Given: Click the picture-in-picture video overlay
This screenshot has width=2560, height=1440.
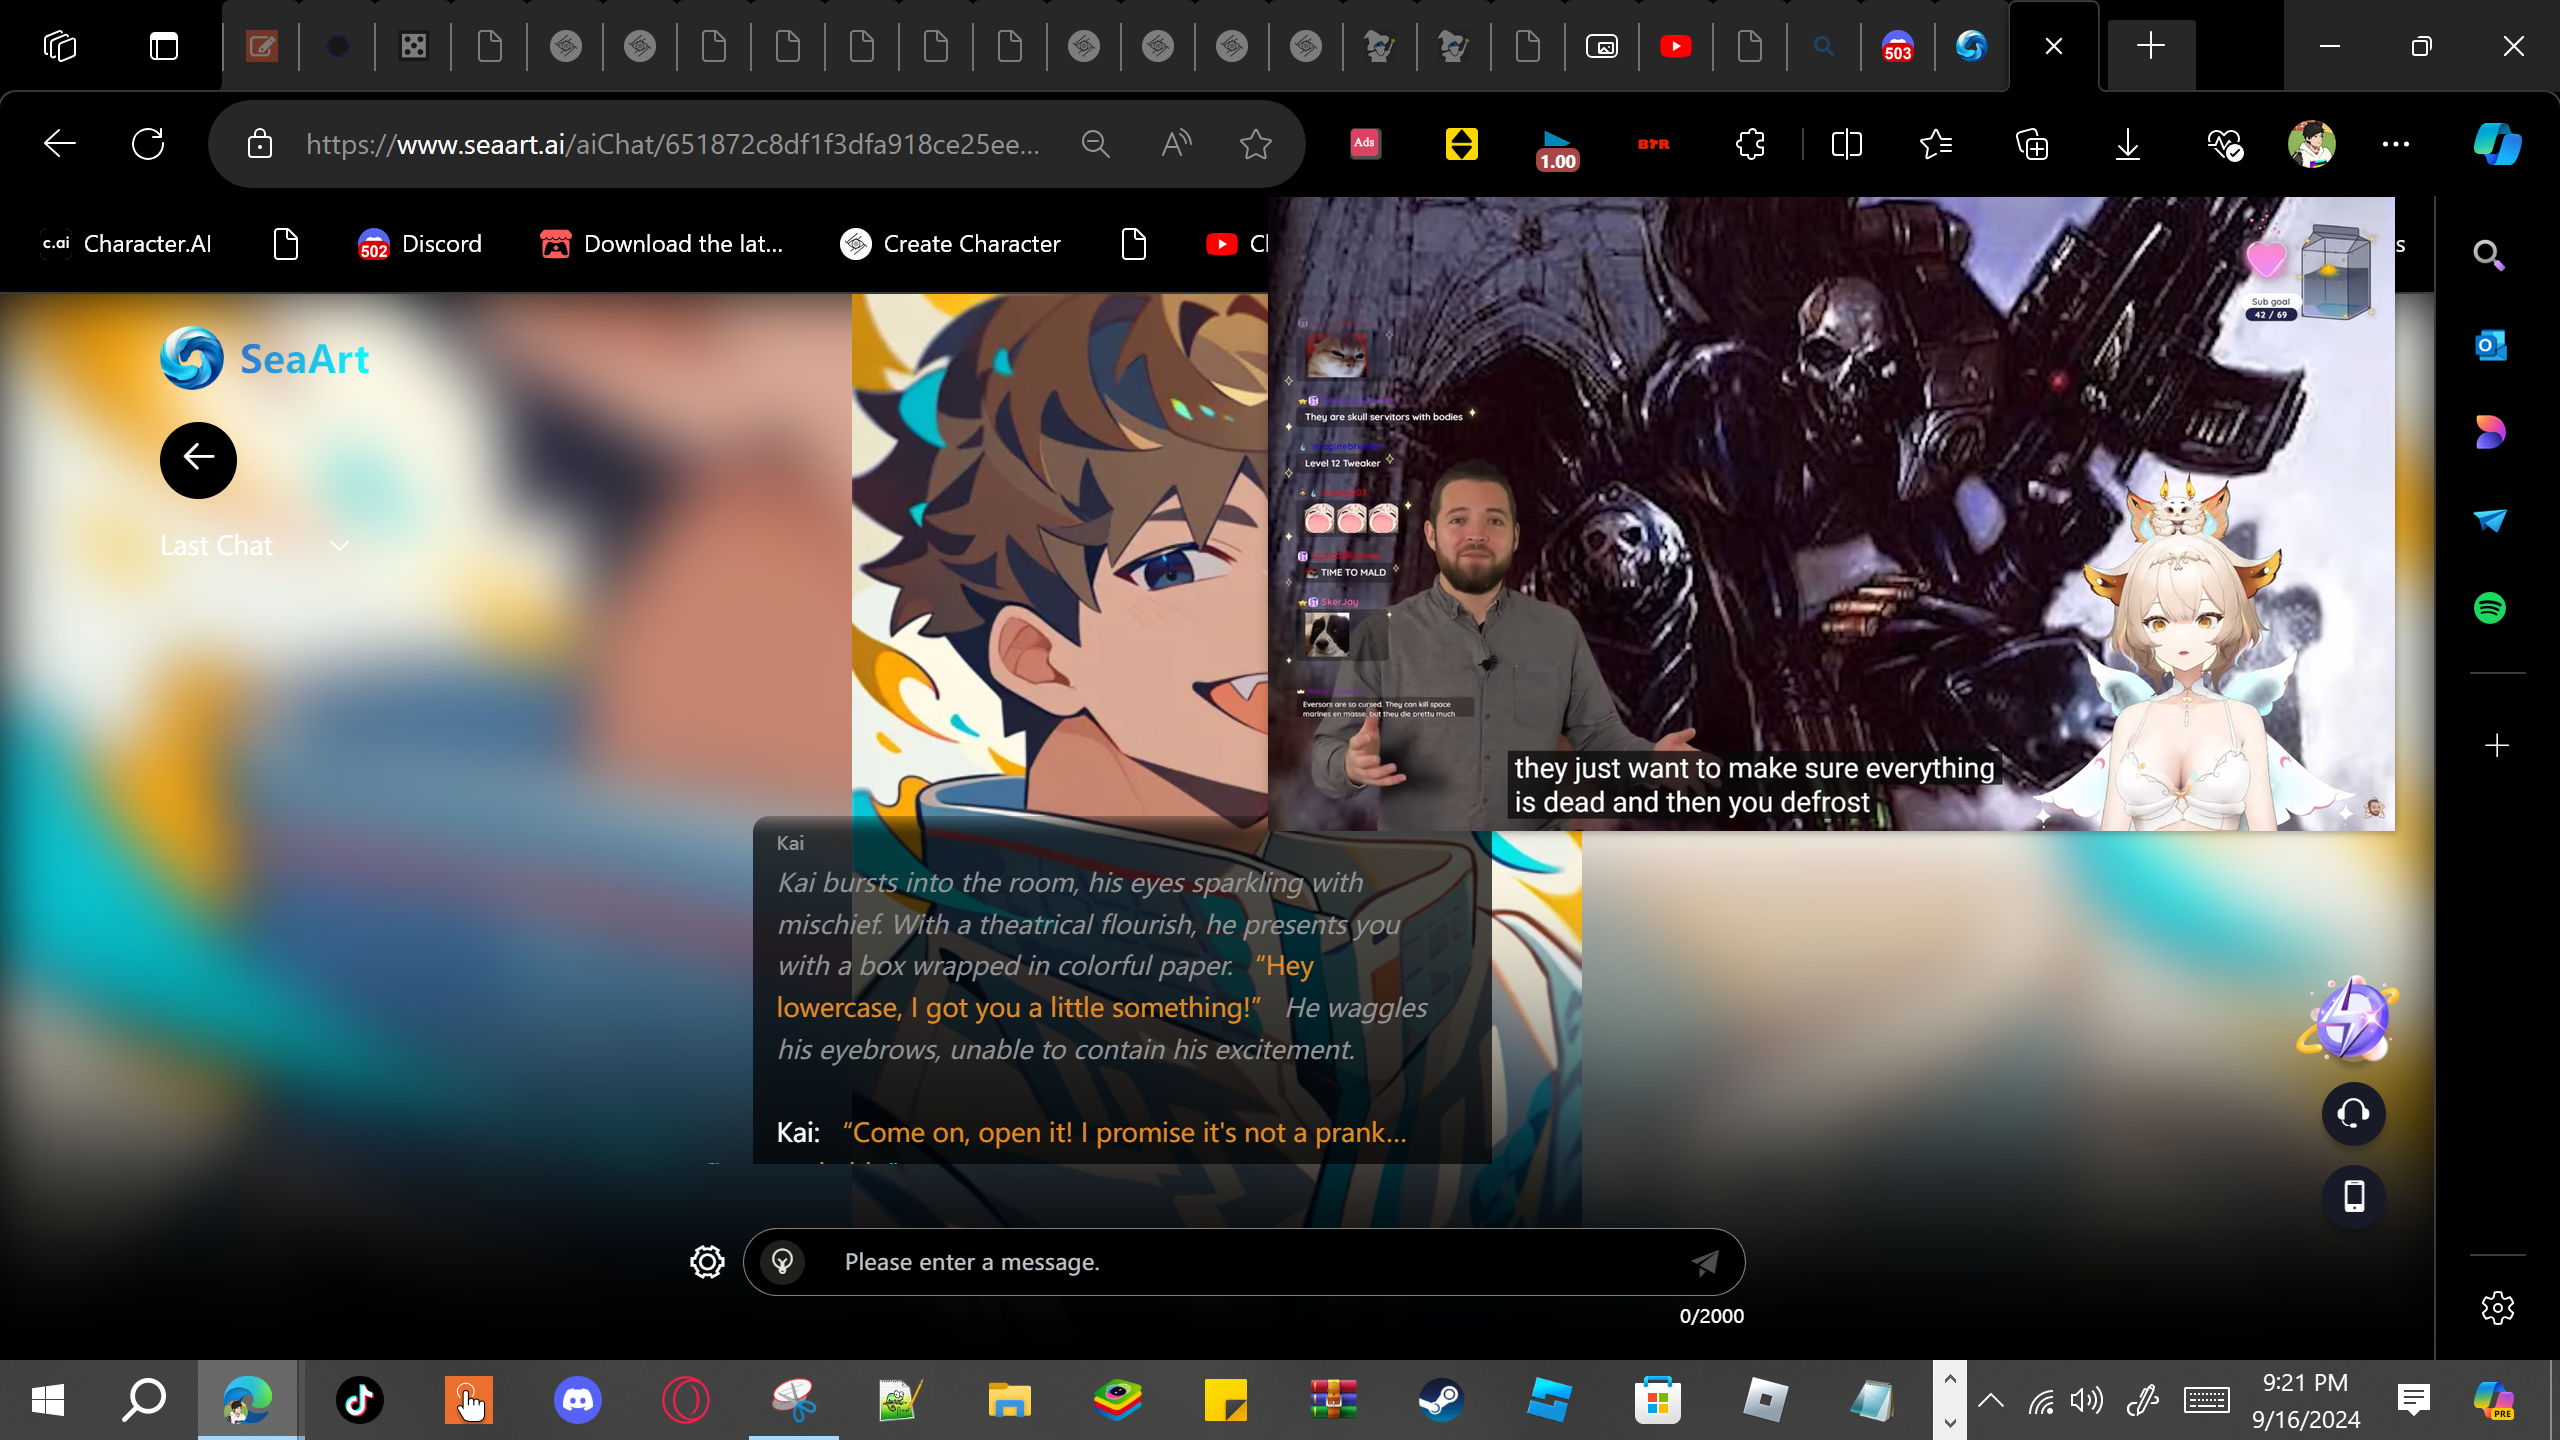Looking at the screenshot, I should pos(1831,514).
